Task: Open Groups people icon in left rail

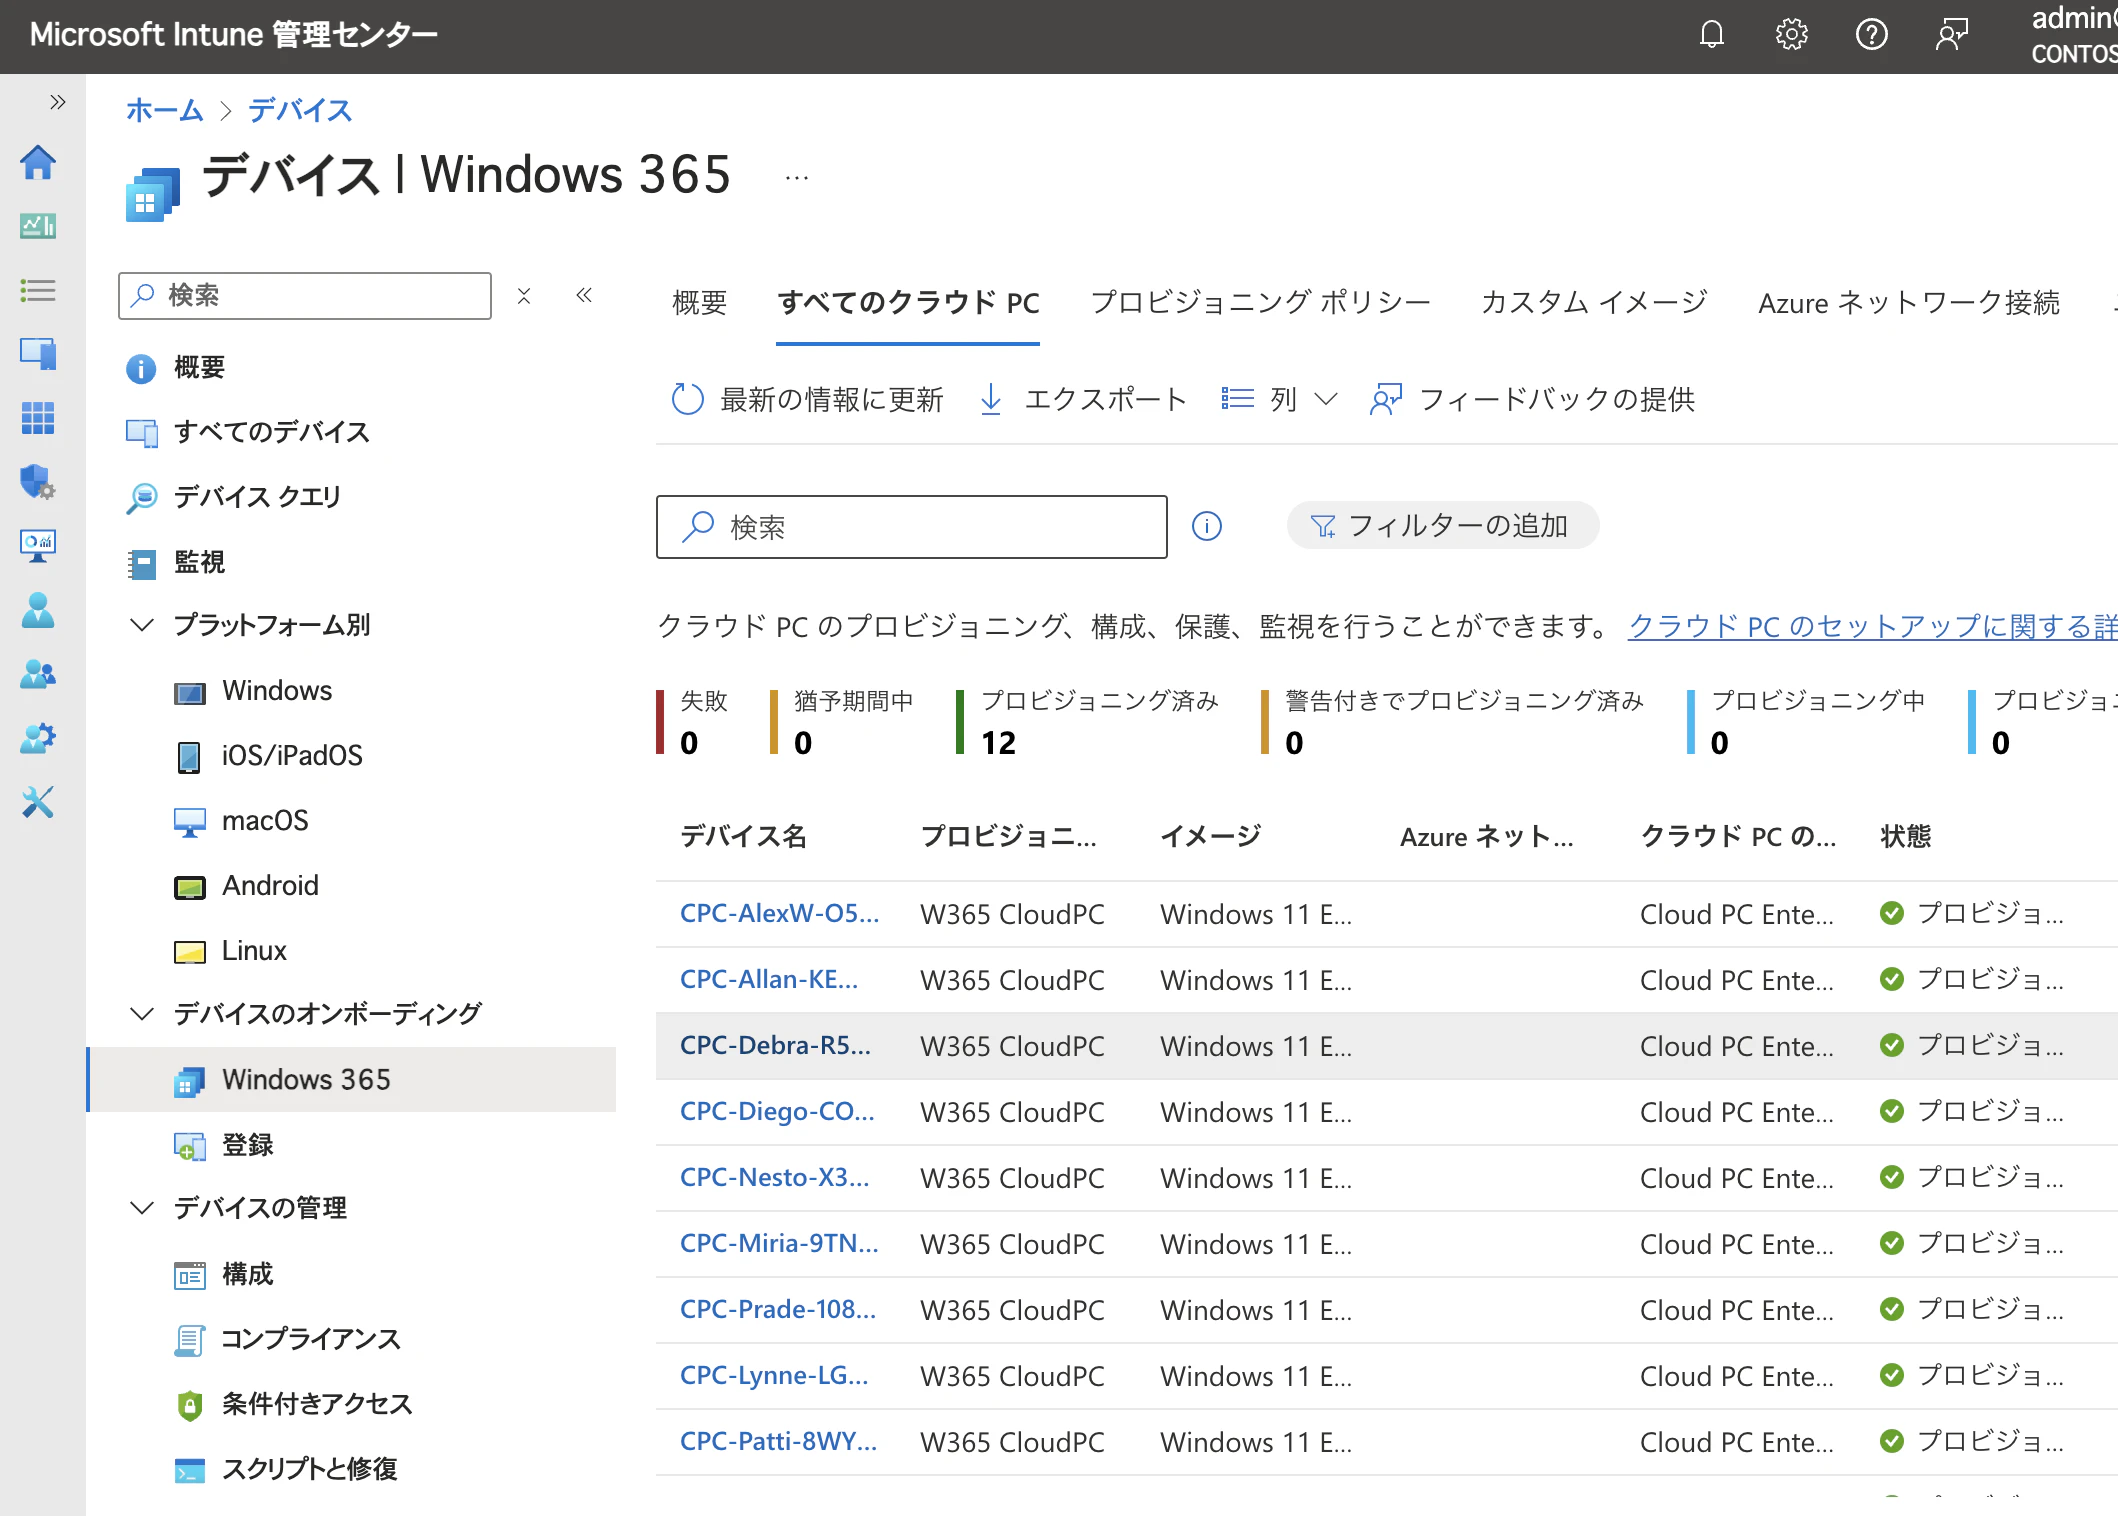Action: click(38, 674)
